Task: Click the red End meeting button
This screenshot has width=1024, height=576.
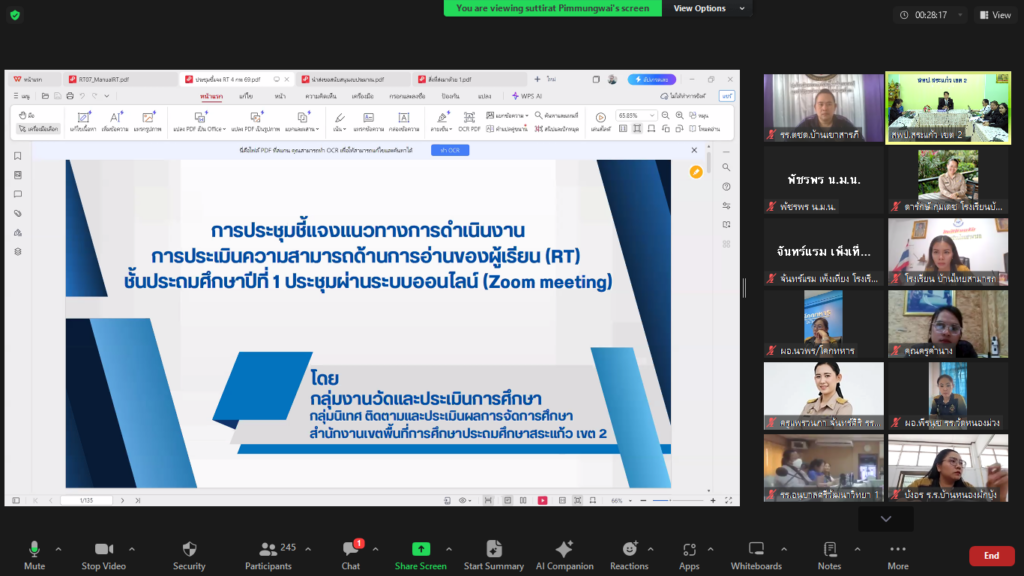Action: click(x=991, y=556)
